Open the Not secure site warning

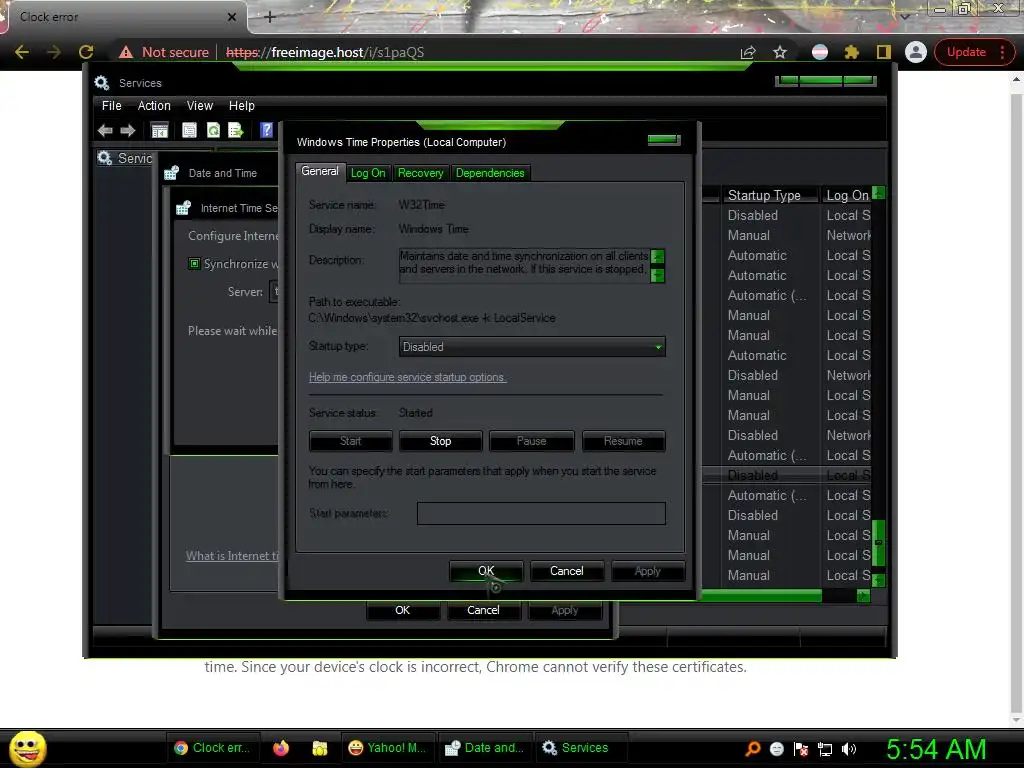pos(165,52)
